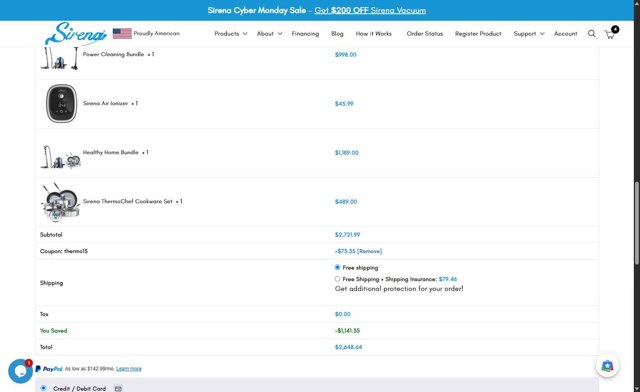Viewport: 640px width, 392px height.
Task: Select Free Shipping + Shipping Insurance option
Action: coord(337,279)
